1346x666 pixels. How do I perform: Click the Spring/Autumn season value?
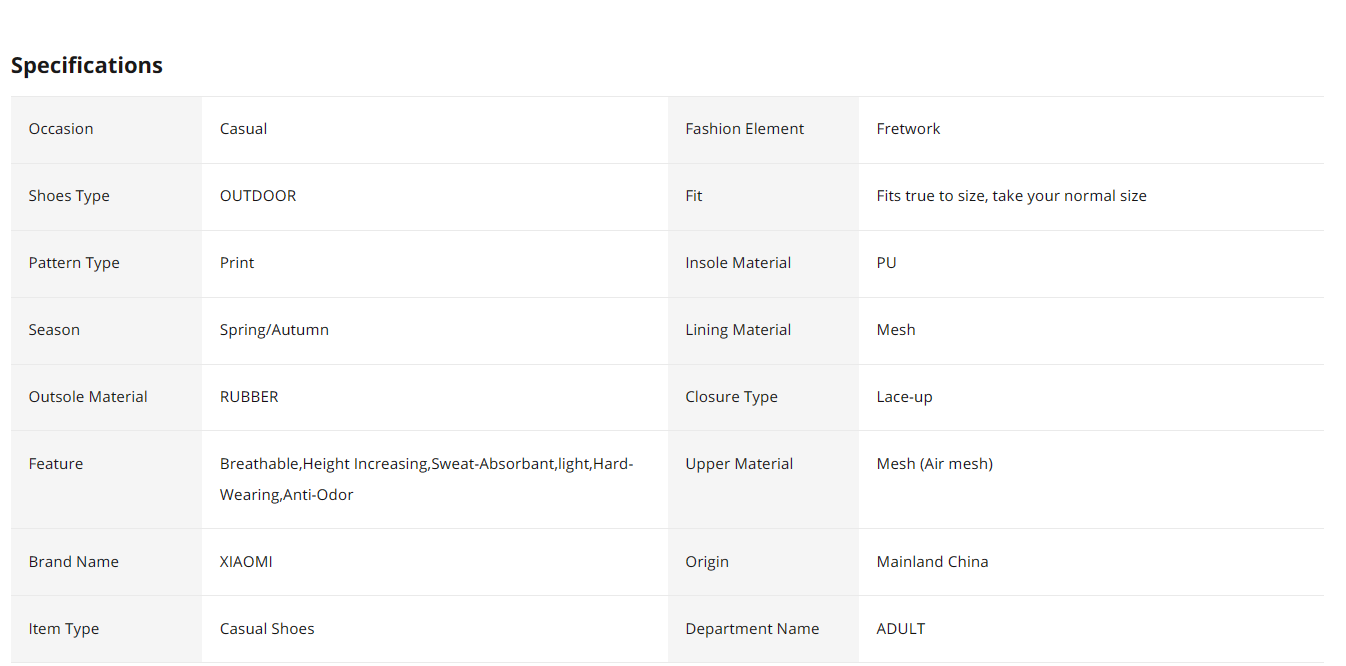[x=274, y=330]
